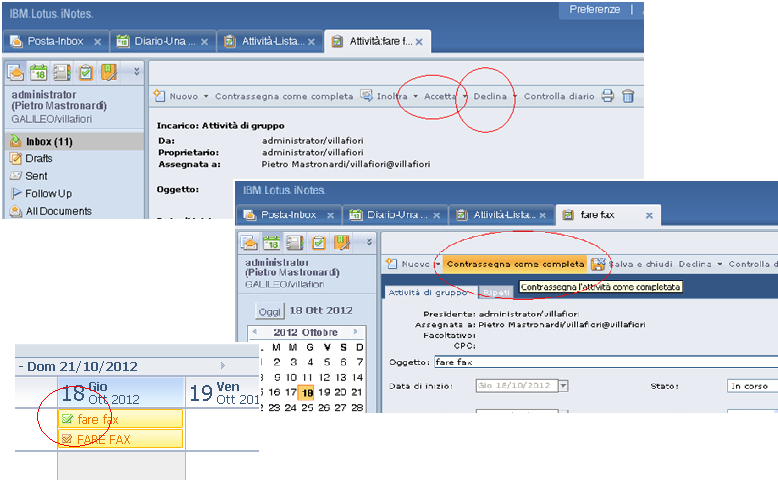778x480 pixels.
Task: Open To Do icon in upper window sidebar toolbar
Action: [x=85, y=72]
